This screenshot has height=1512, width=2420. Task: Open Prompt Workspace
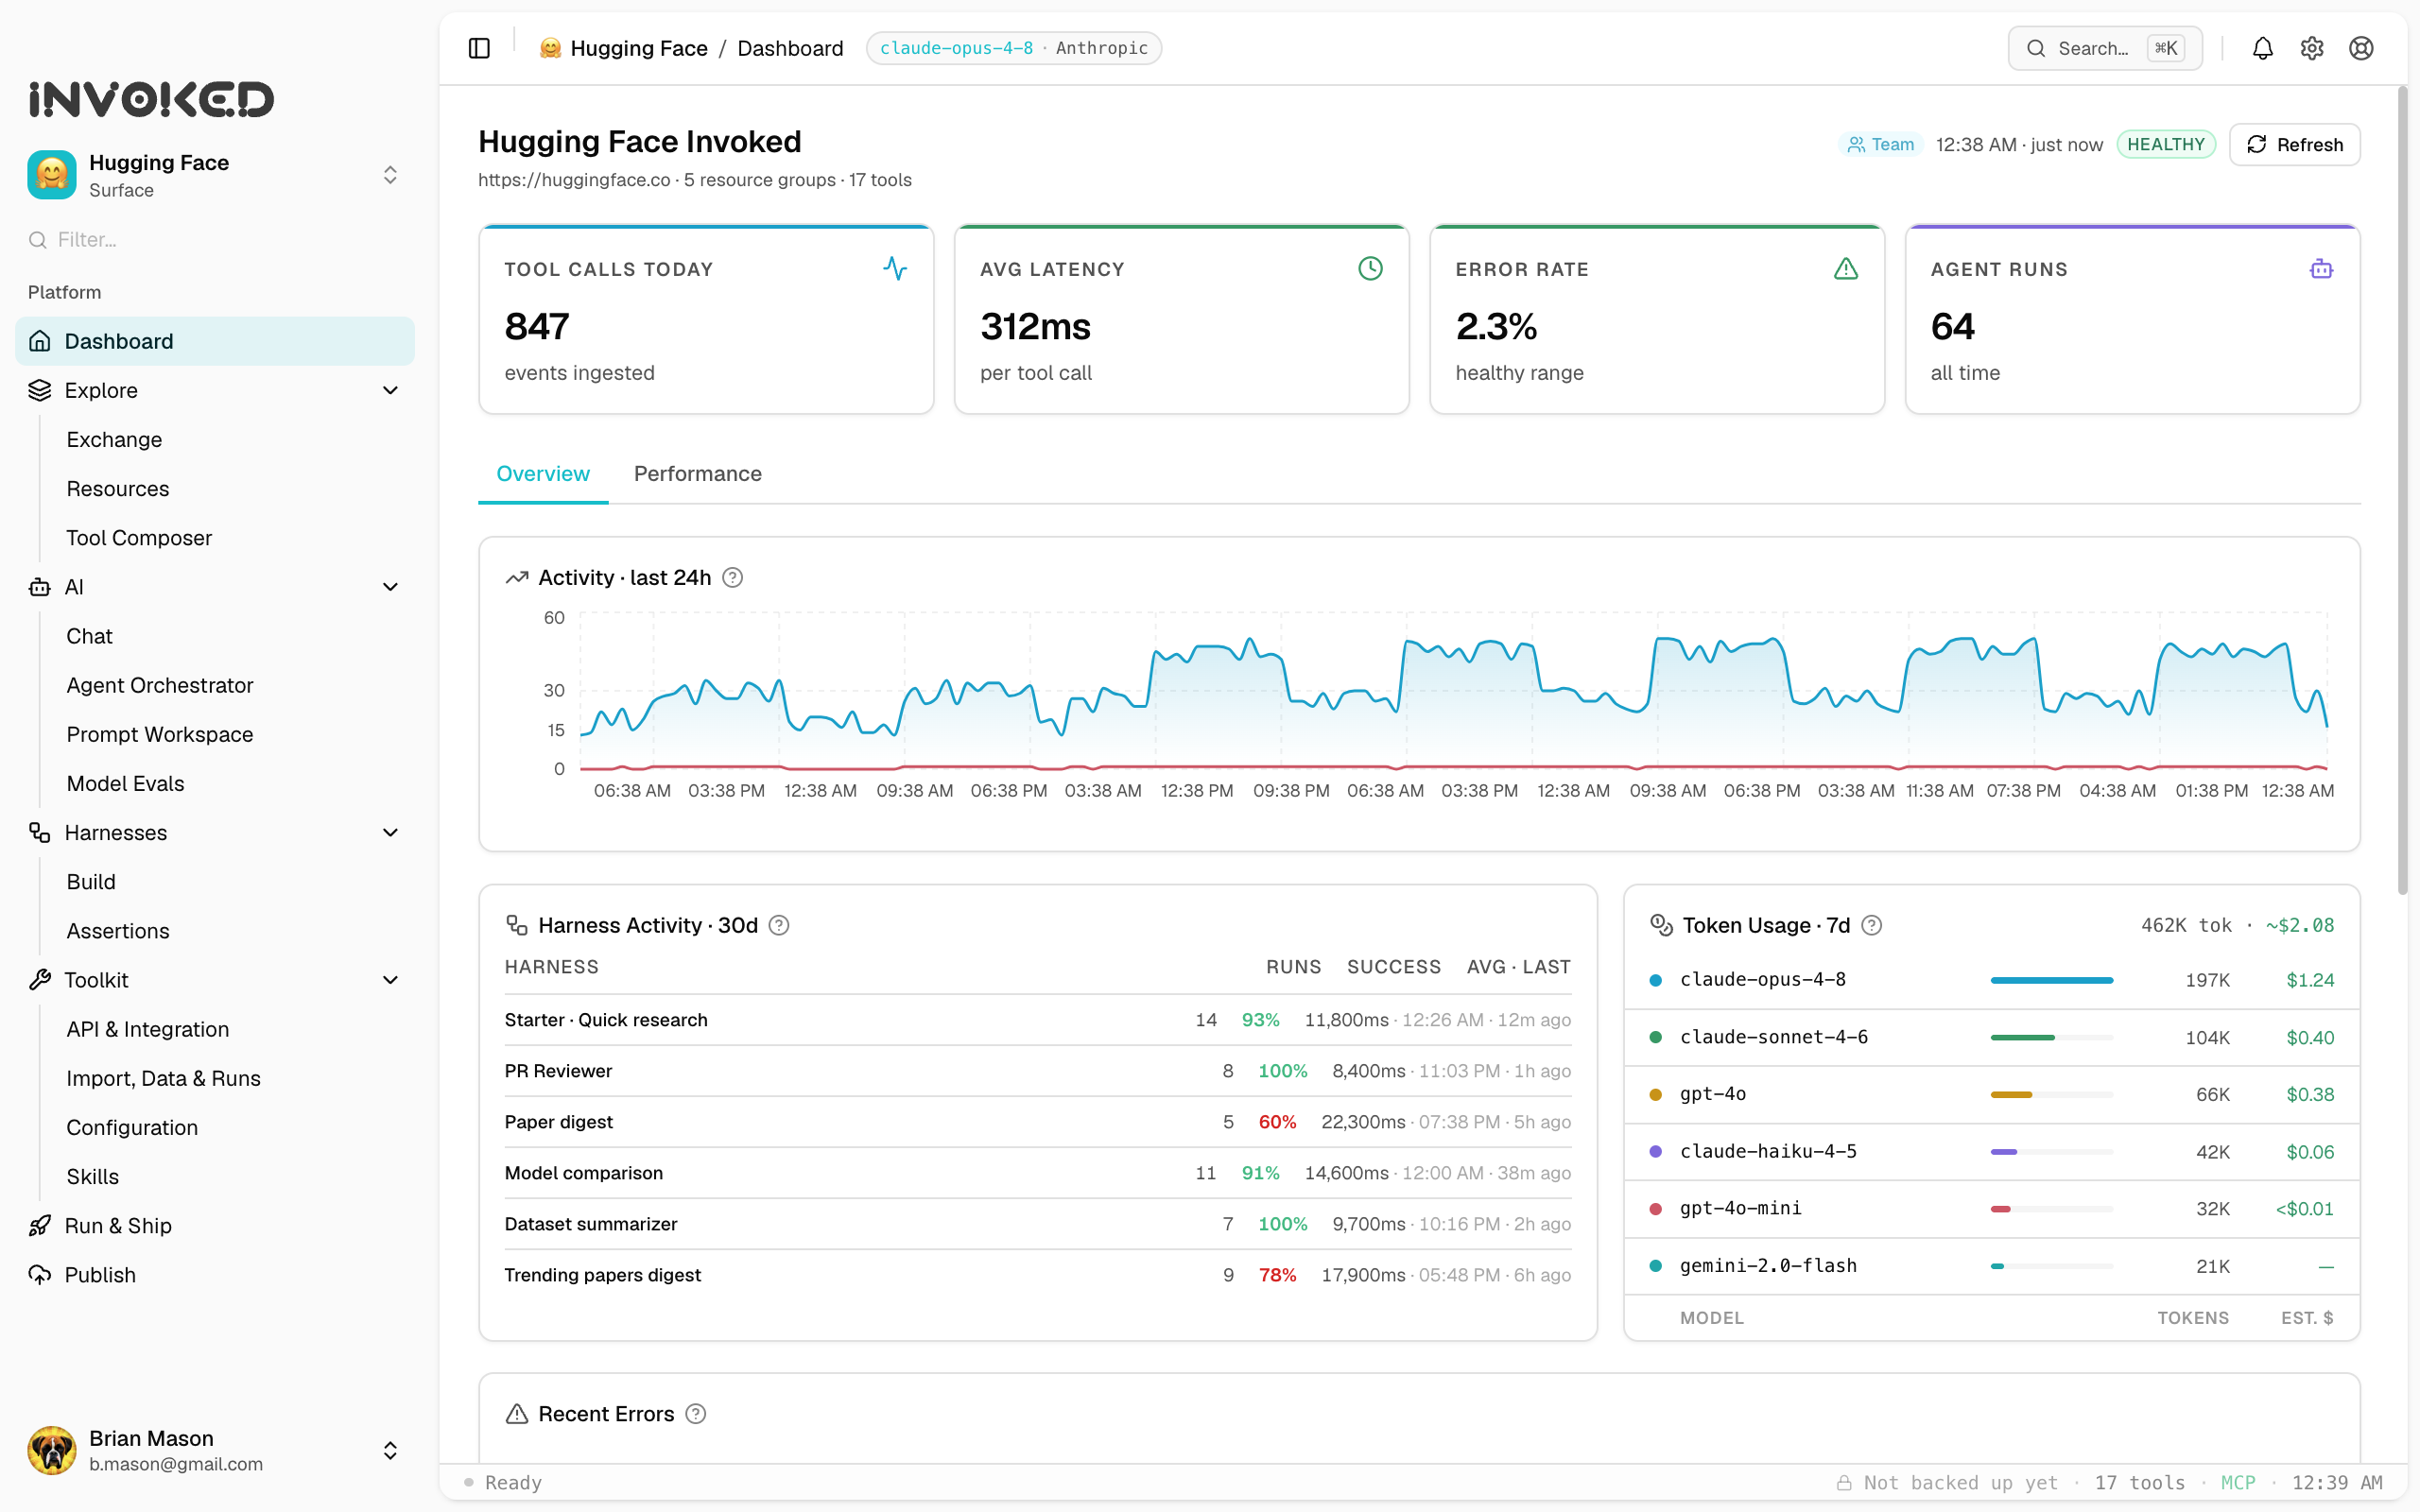pos(160,734)
